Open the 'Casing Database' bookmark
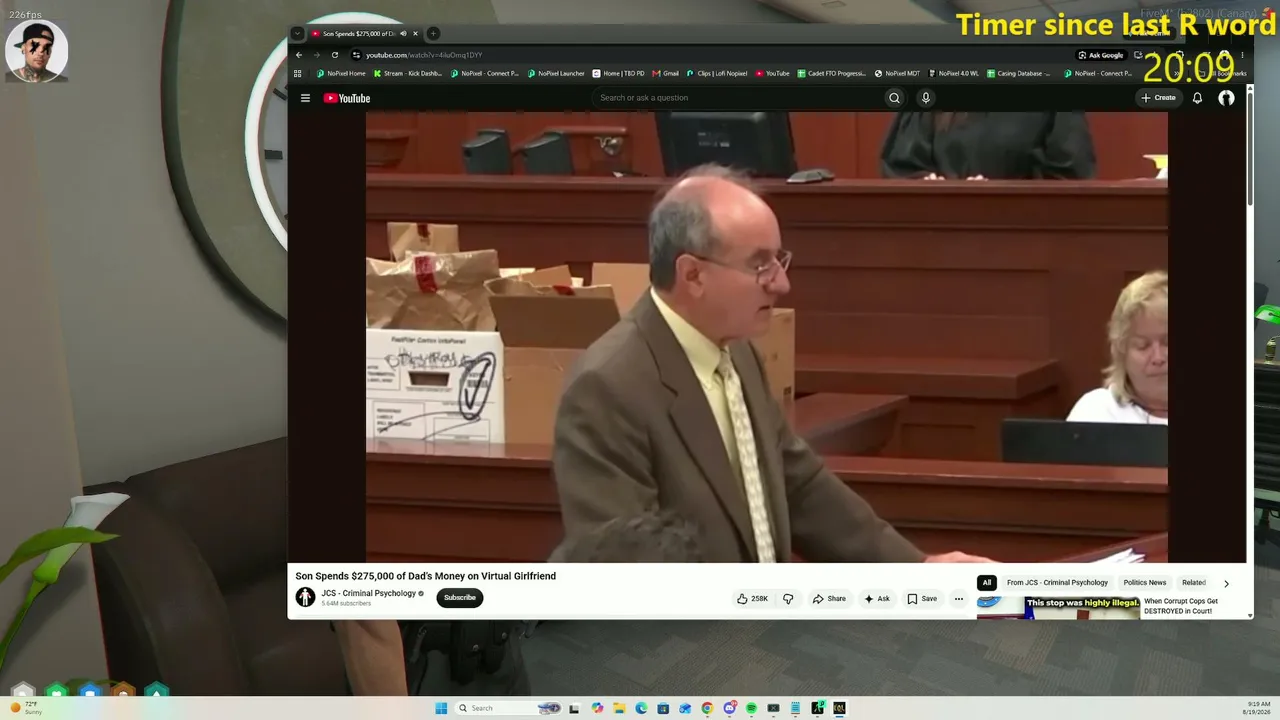The image size is (1280, 720). (x=1019, y=73)
